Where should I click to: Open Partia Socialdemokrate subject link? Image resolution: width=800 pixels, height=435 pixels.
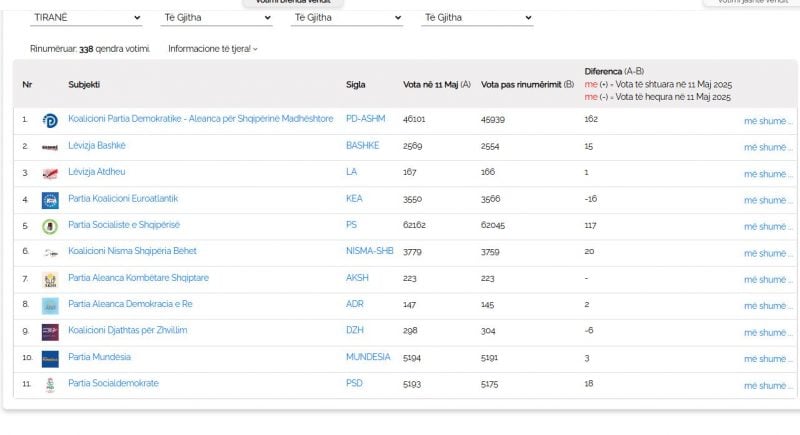[113, 383]
